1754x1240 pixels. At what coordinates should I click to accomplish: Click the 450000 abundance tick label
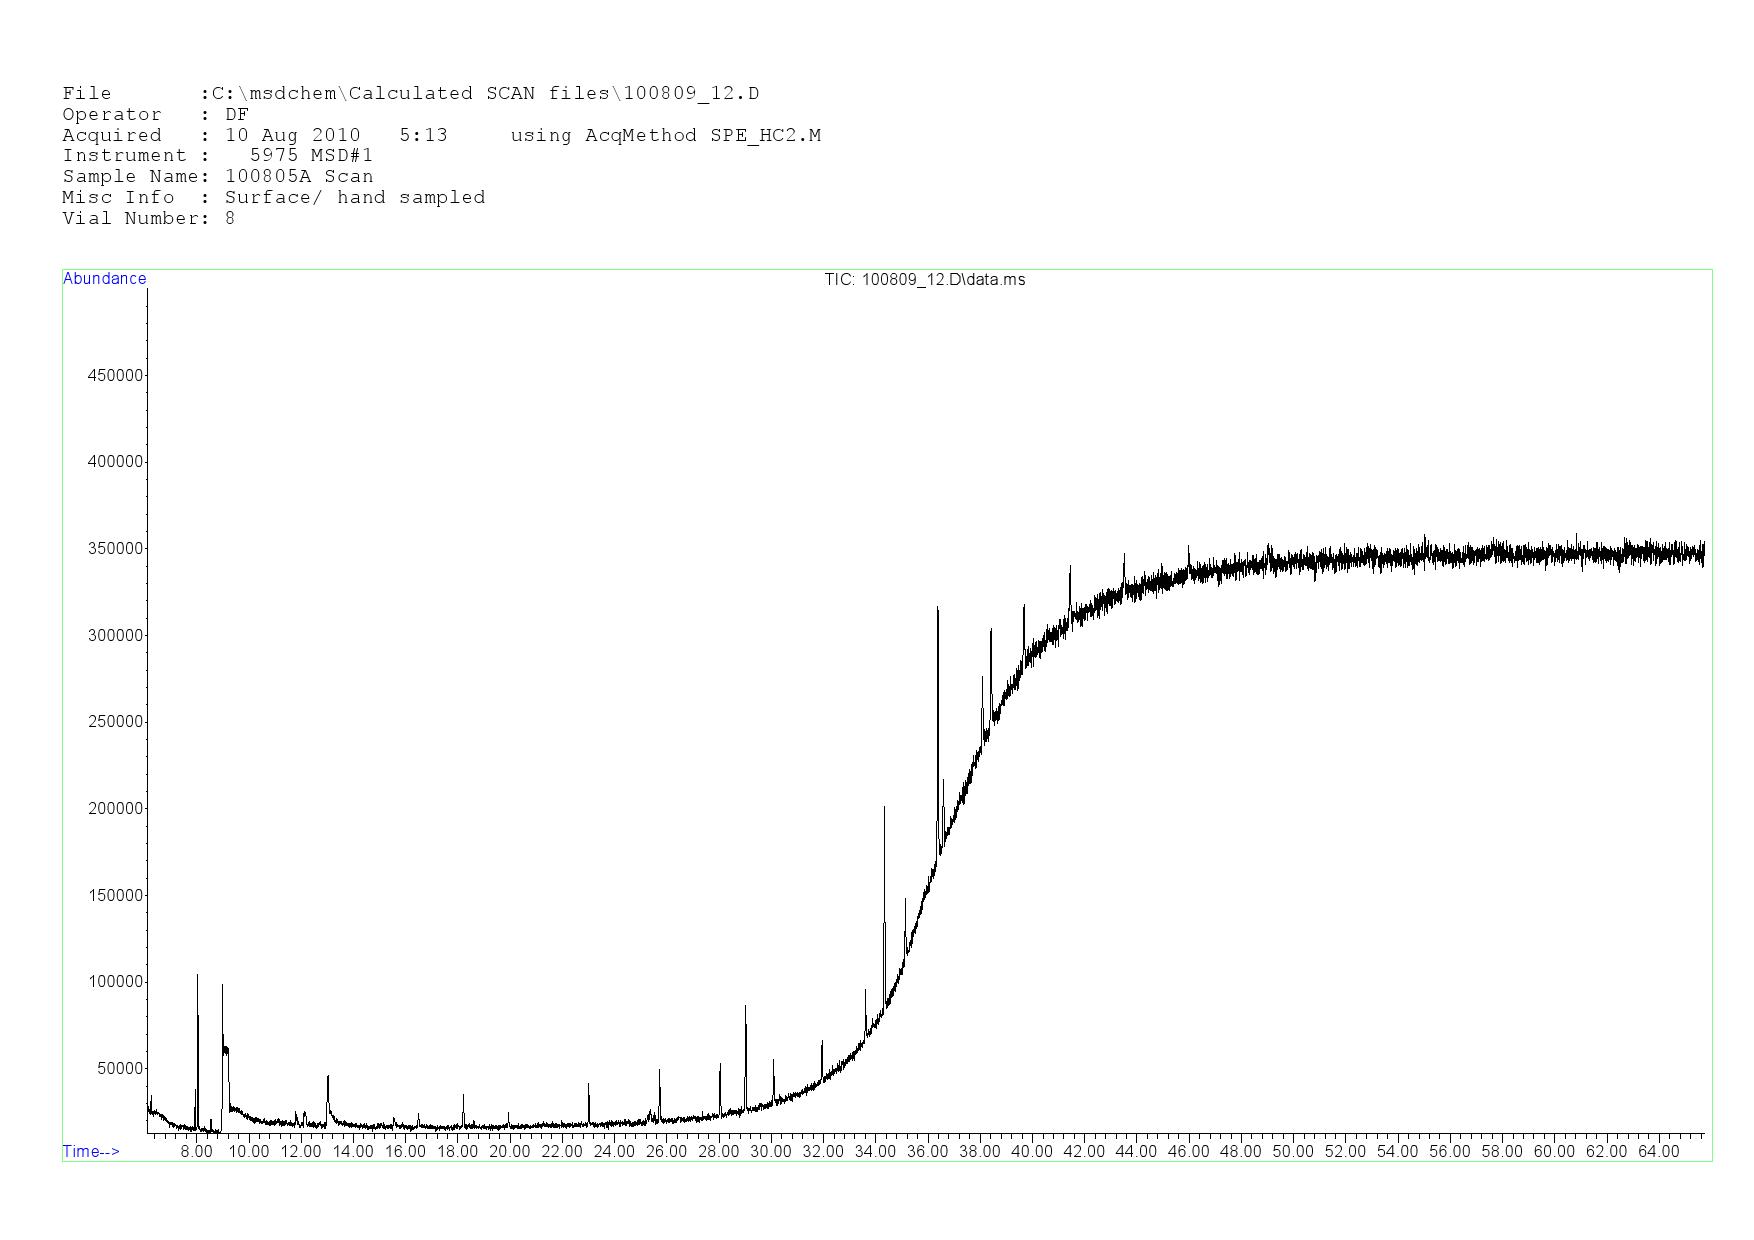click(x=116, y=376)
